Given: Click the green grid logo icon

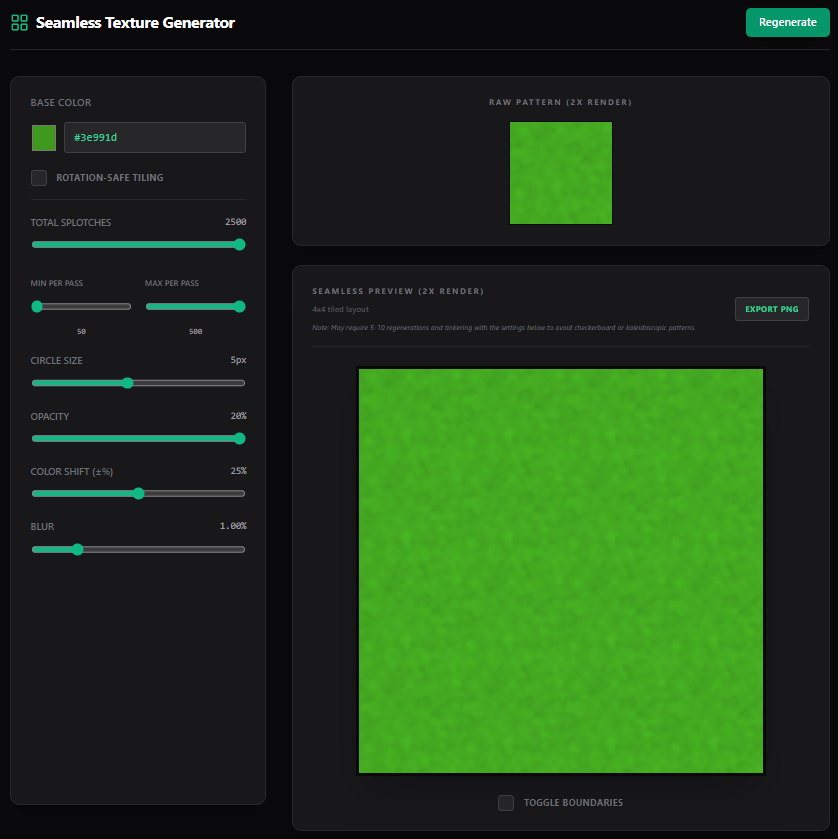Looking at the screenshot, I should click(19, 22).
